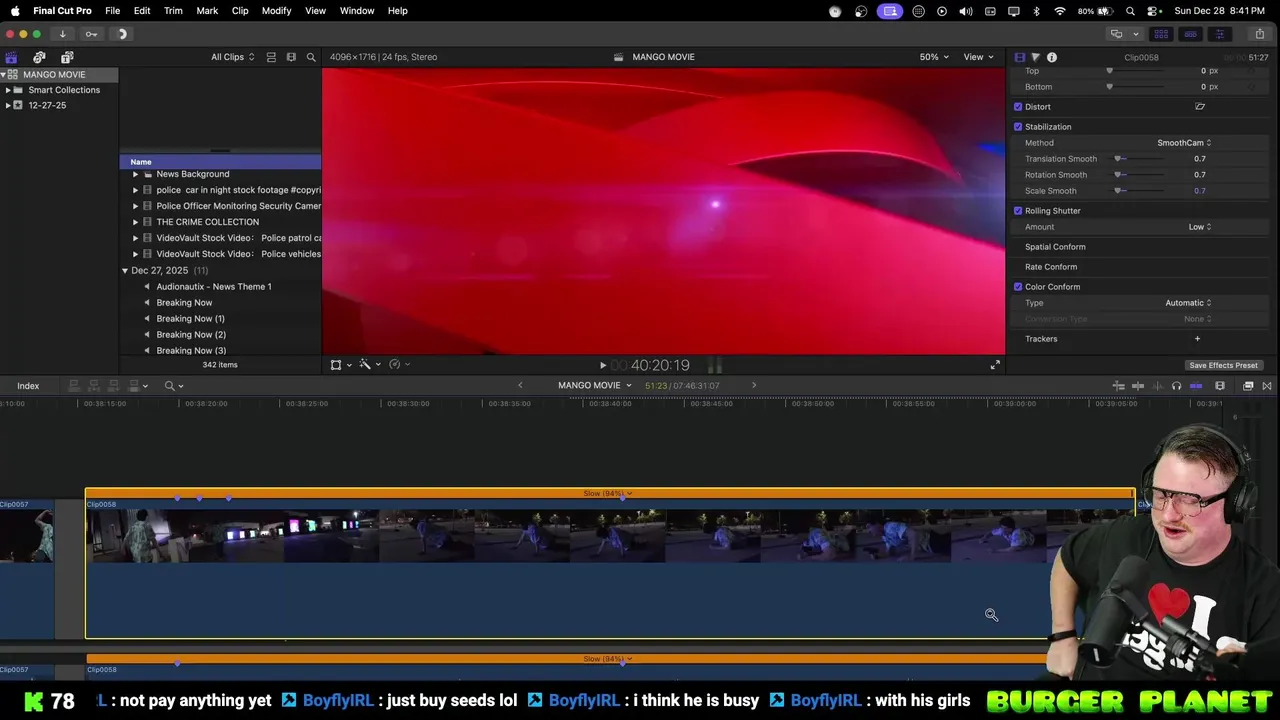
Task: Open the Modify menu
Action: (x=277, y=11)
